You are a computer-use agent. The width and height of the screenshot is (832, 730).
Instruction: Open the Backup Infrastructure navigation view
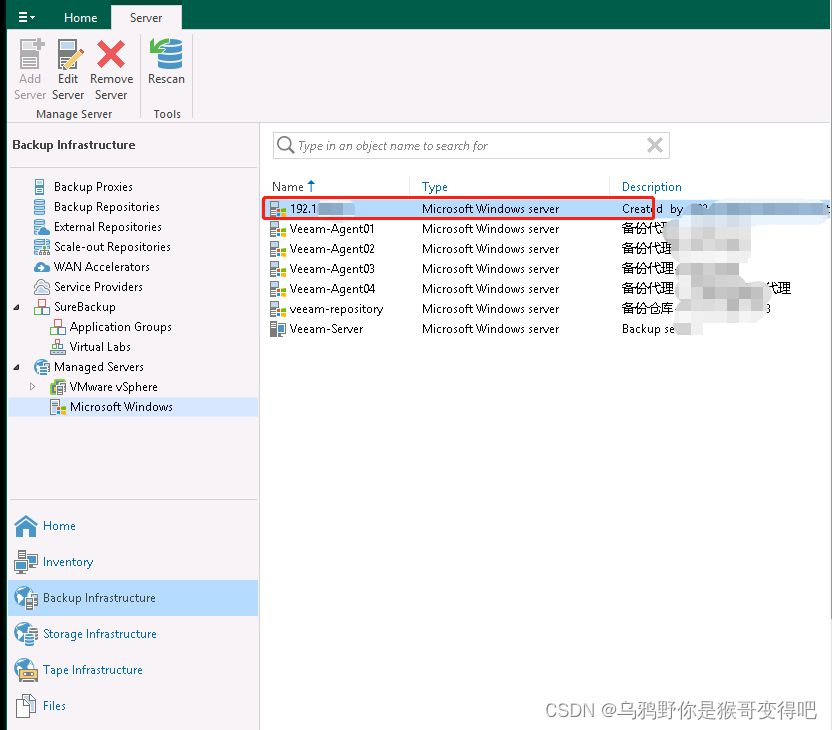tap(133, 598)
